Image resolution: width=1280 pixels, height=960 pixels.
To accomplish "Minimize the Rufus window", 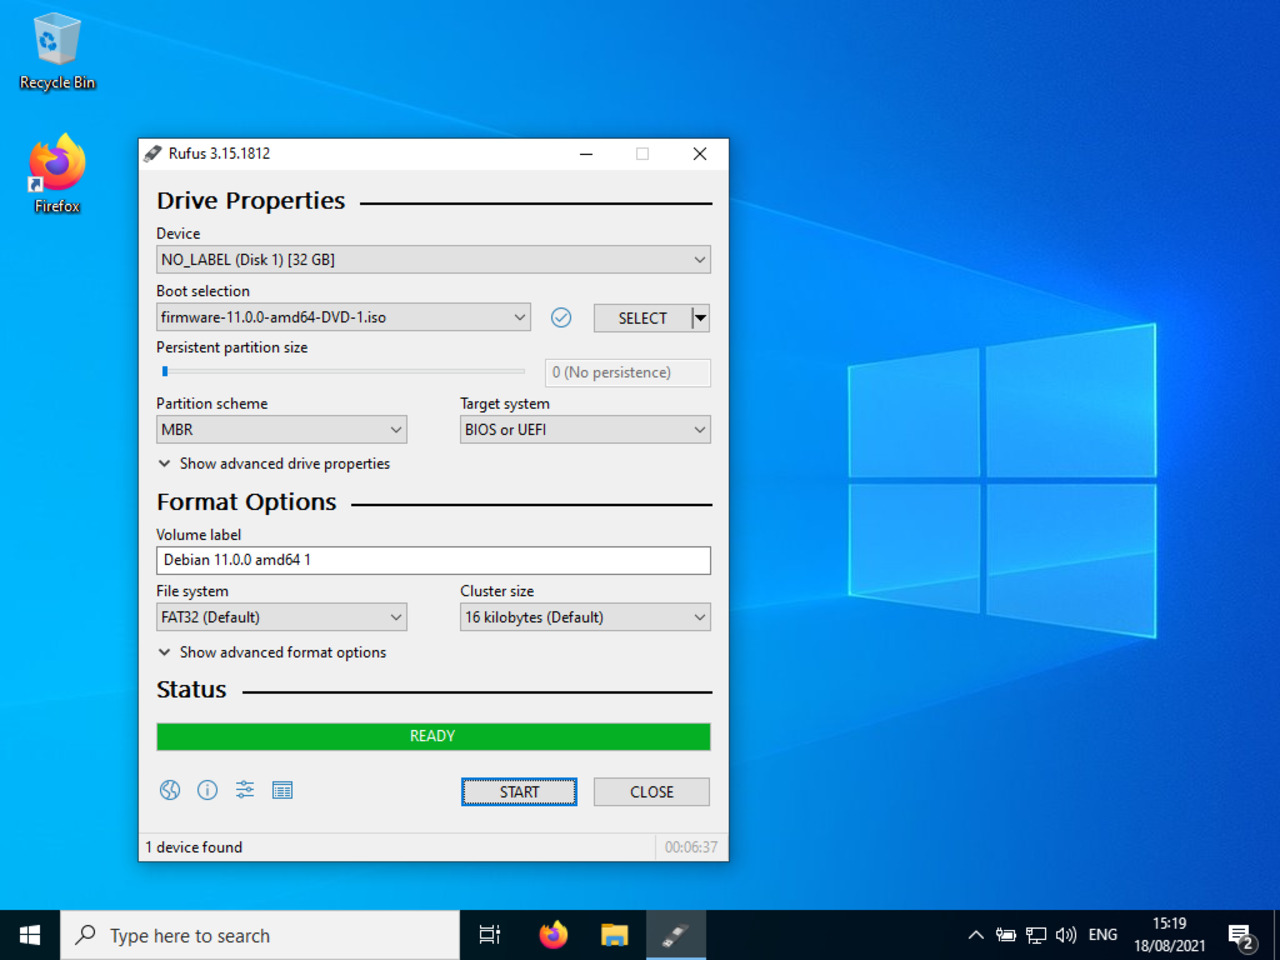I will pos(586,153).
